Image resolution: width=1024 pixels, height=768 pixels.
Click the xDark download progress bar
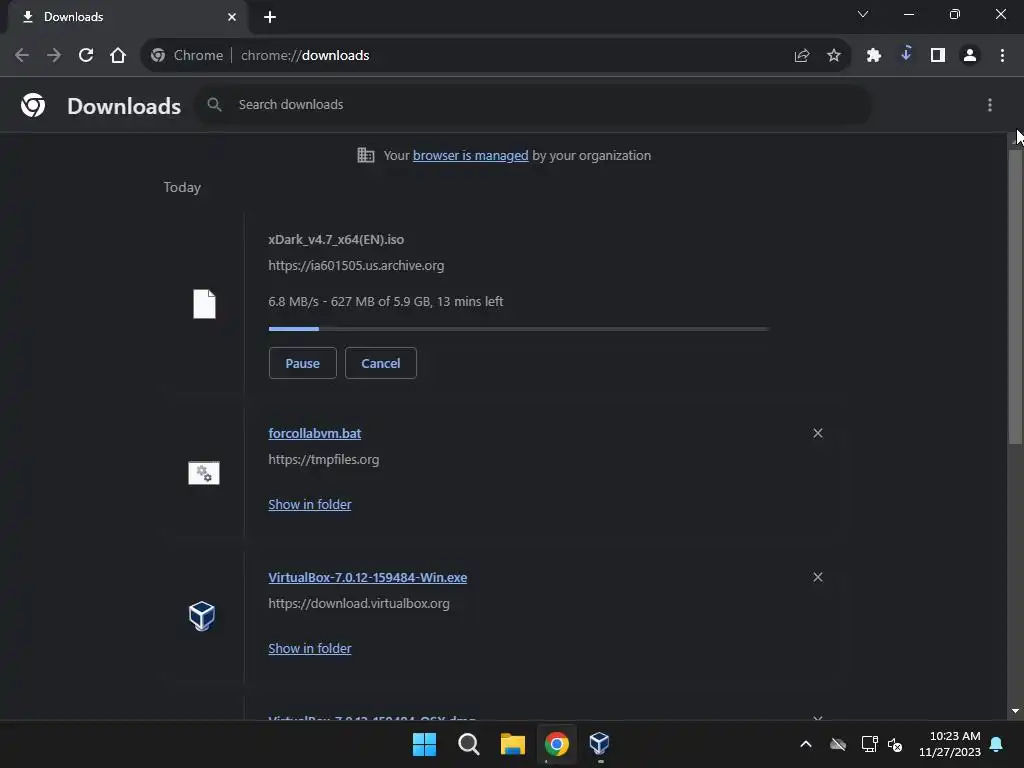(x=519, y=329)
